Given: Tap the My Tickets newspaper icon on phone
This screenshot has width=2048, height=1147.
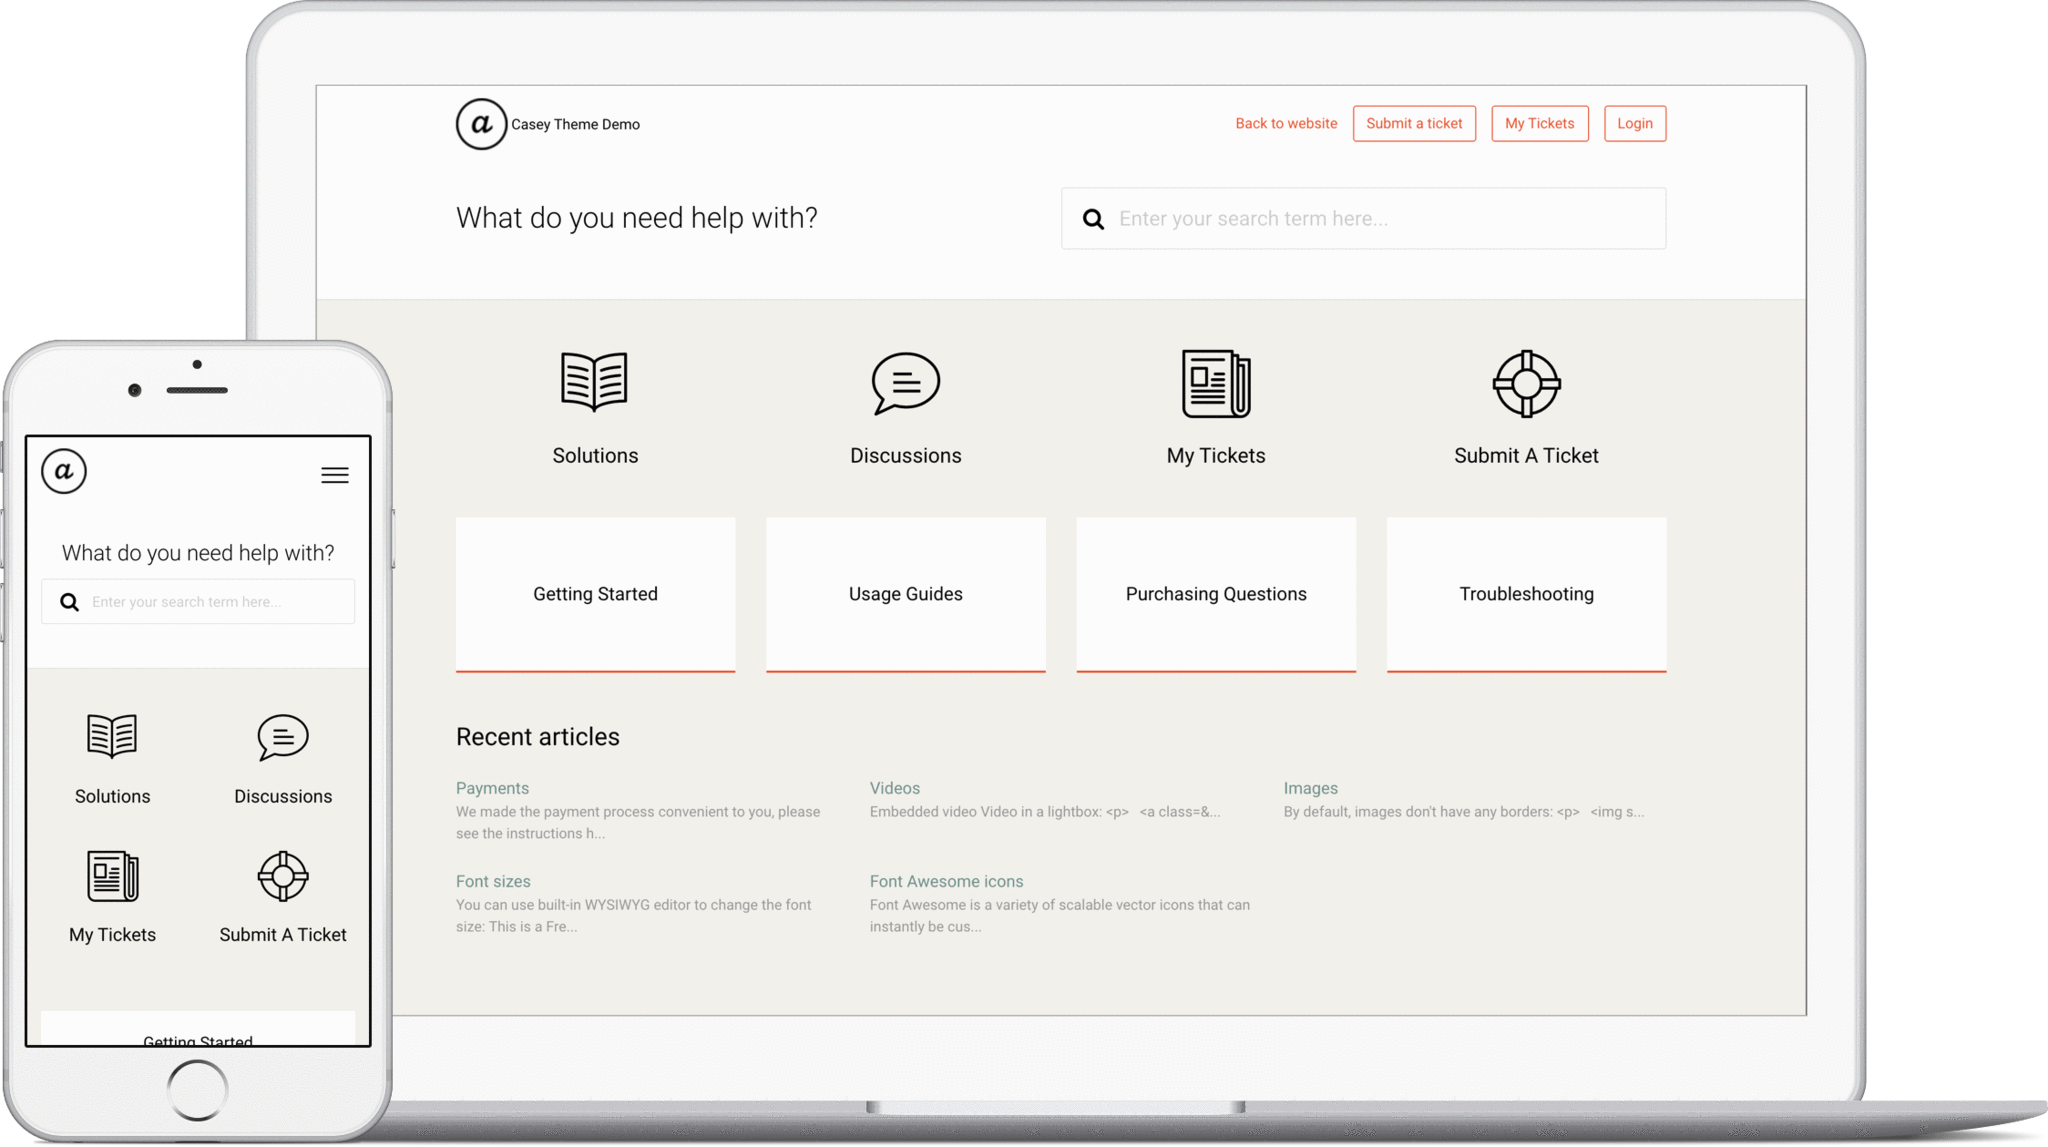Looking at the screenshot, I should tap(112, 876).
